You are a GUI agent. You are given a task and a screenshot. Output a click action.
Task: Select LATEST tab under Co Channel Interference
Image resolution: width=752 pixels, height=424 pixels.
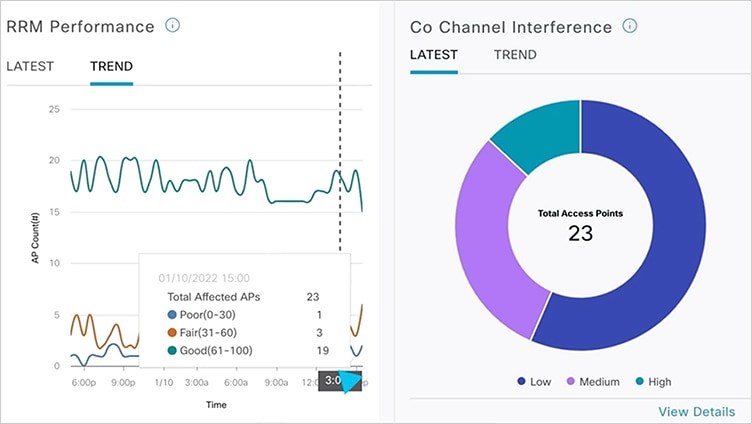coord(434,55)
